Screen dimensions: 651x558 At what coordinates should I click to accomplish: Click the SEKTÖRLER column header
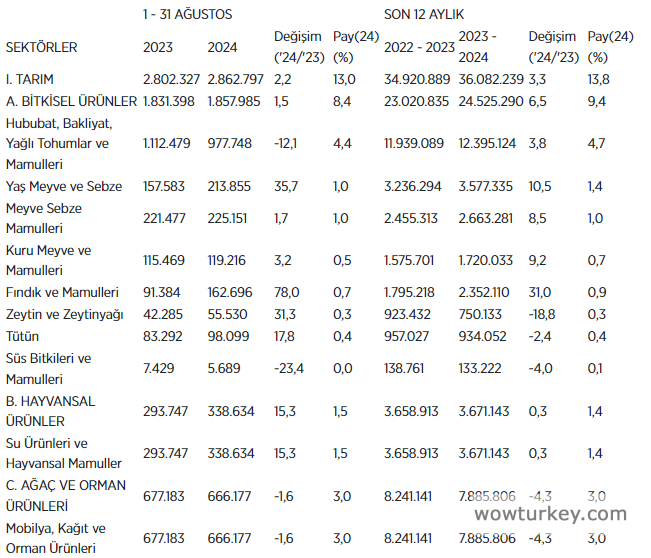41,47
